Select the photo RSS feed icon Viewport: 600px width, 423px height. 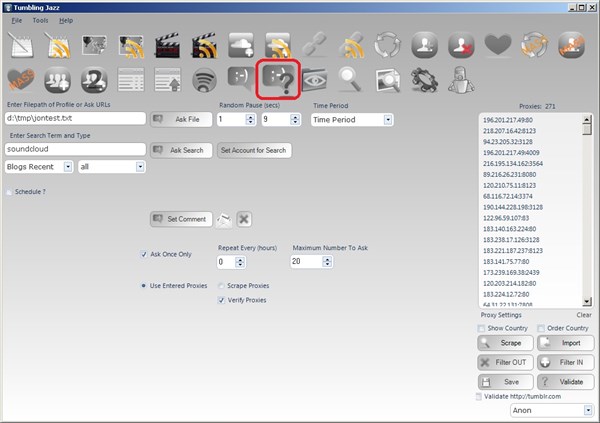[131, 46]
